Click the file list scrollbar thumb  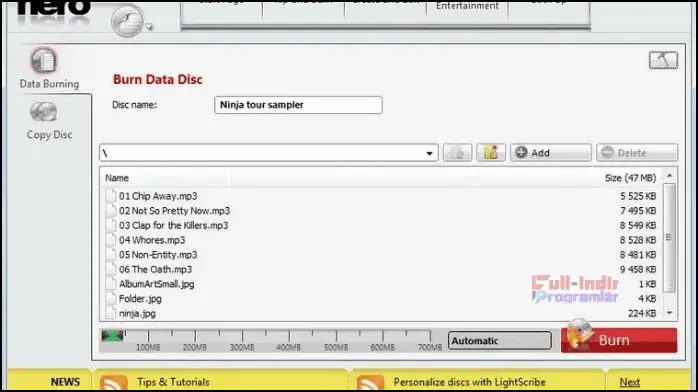(669, 238)
